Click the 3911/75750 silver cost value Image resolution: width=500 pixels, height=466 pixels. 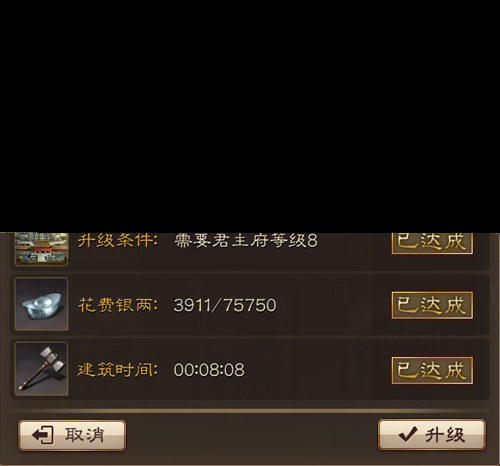(225, 305)
